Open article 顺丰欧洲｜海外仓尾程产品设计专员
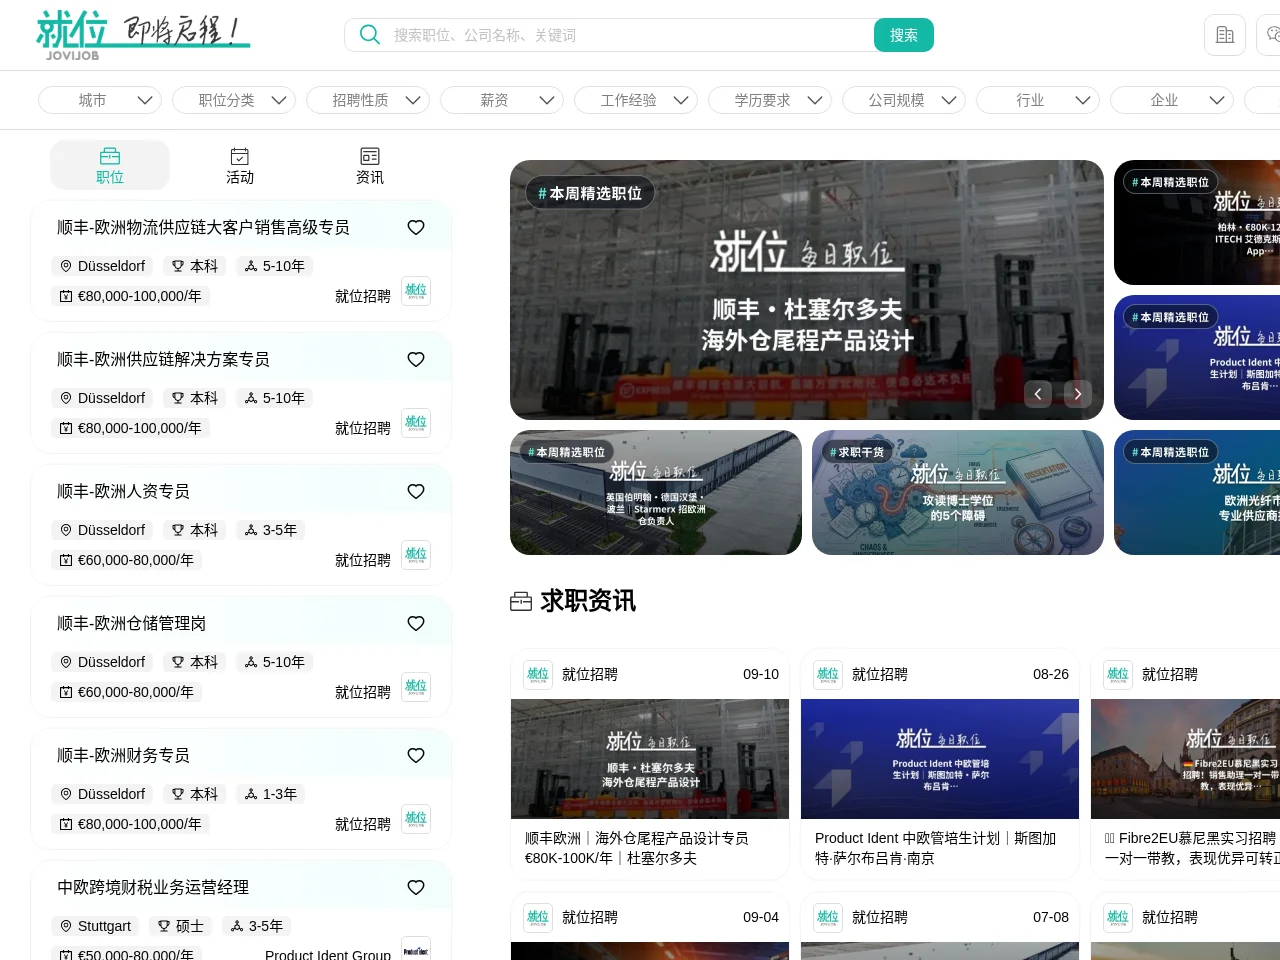The height and width of the screenshot is (960, 1280). pos(637,848)
